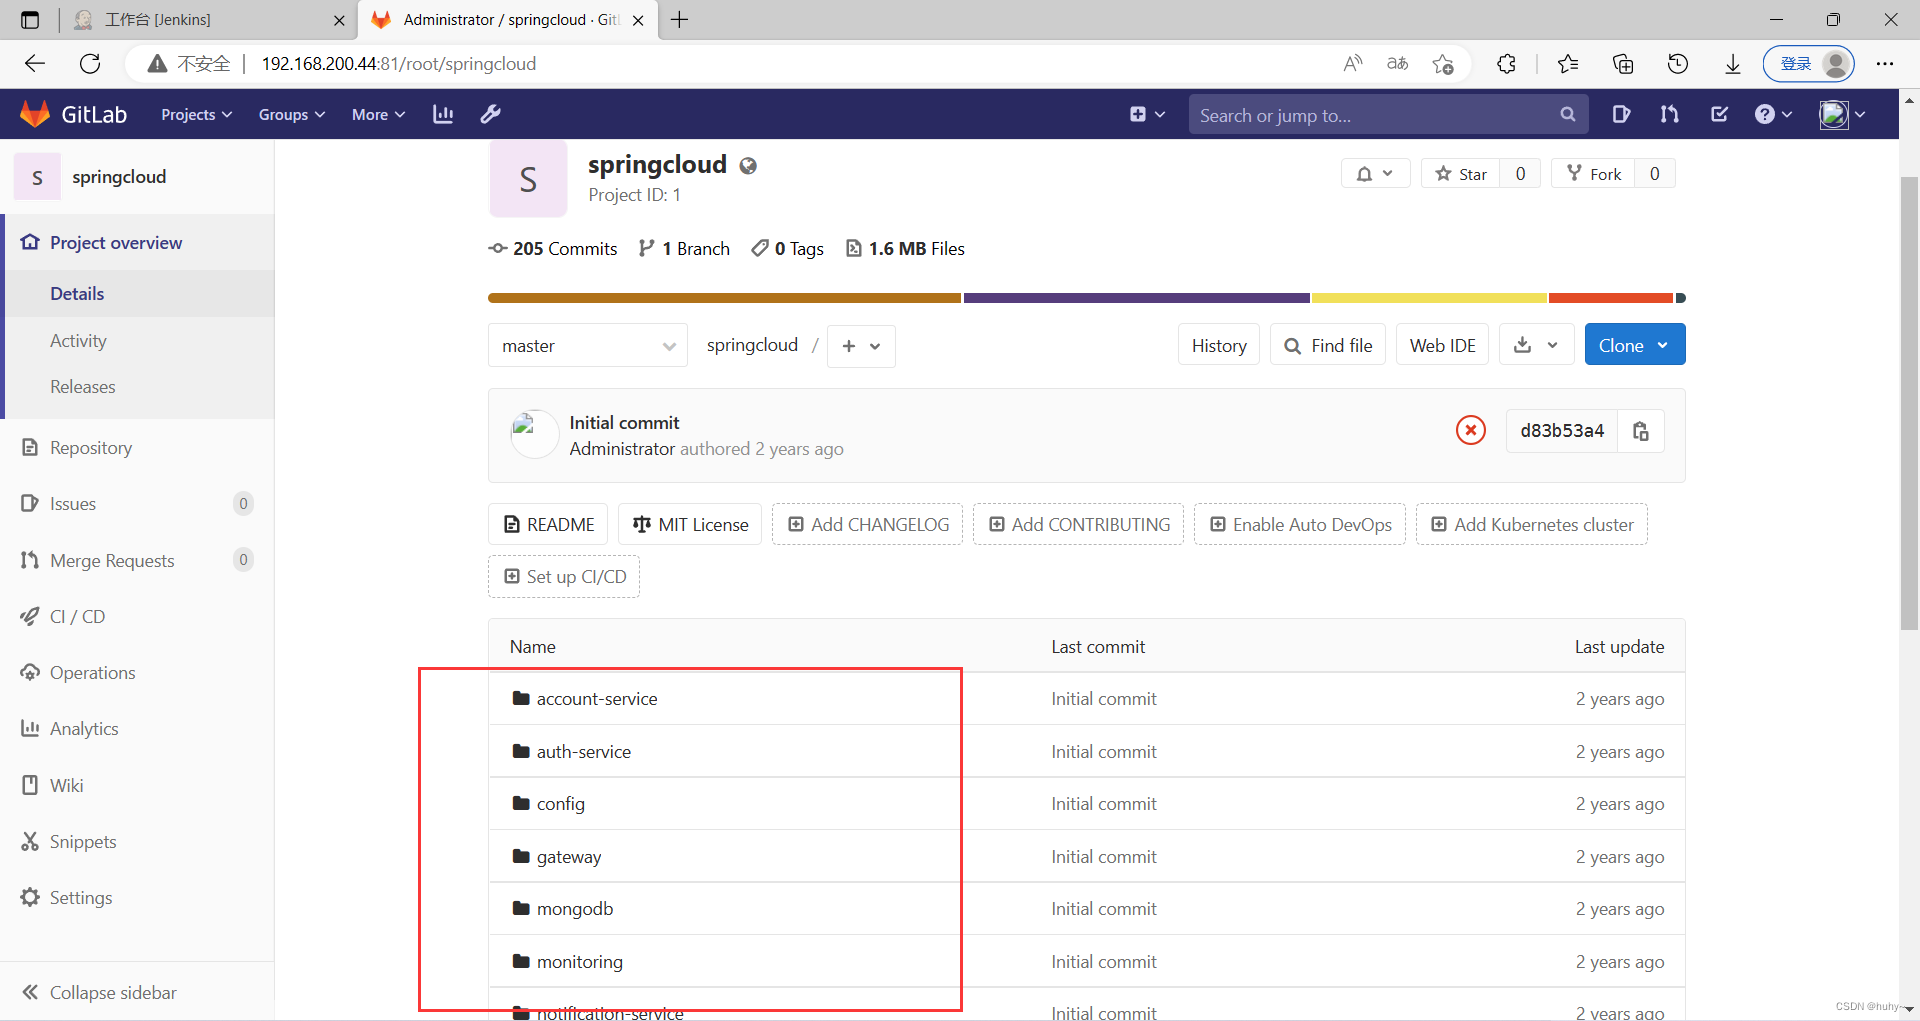The image size is (1920, 1021).
Task: Expand the Projects menu
Action: tap(197, 115)
